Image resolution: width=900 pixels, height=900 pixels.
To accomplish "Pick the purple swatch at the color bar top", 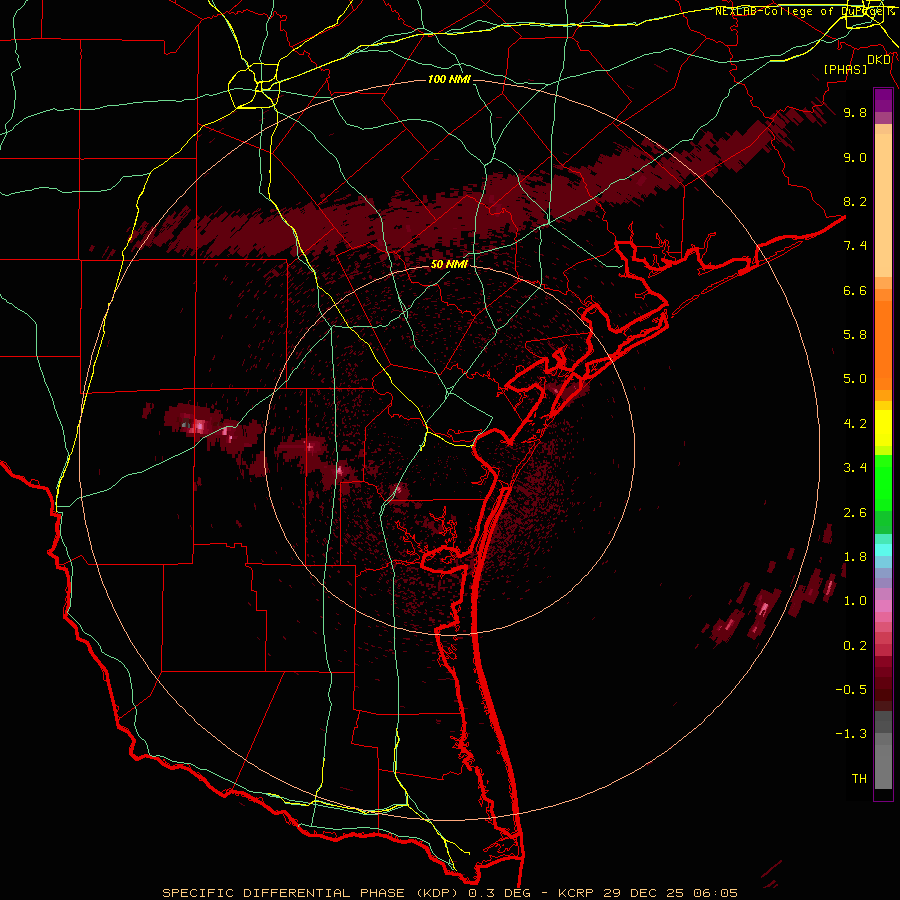I will pos(883,100).
